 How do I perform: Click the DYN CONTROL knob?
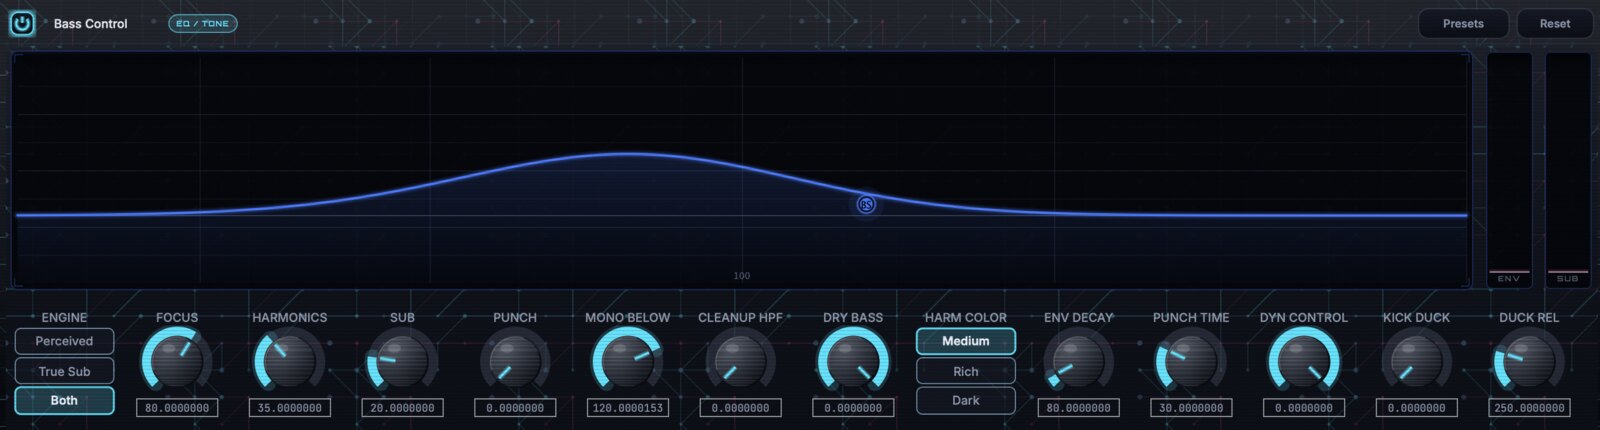1303,360
